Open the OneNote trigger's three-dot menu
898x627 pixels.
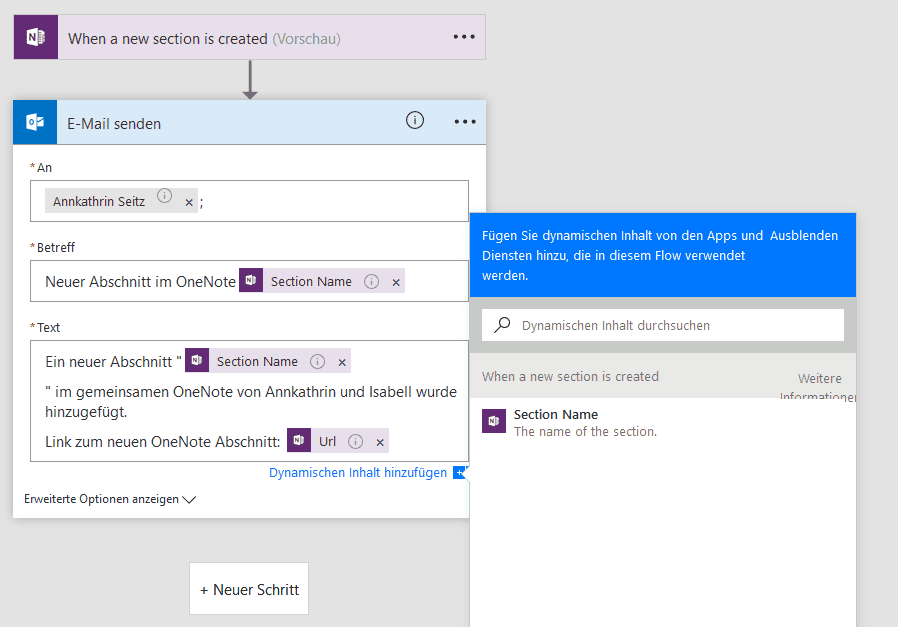click(x=464, y=37)
